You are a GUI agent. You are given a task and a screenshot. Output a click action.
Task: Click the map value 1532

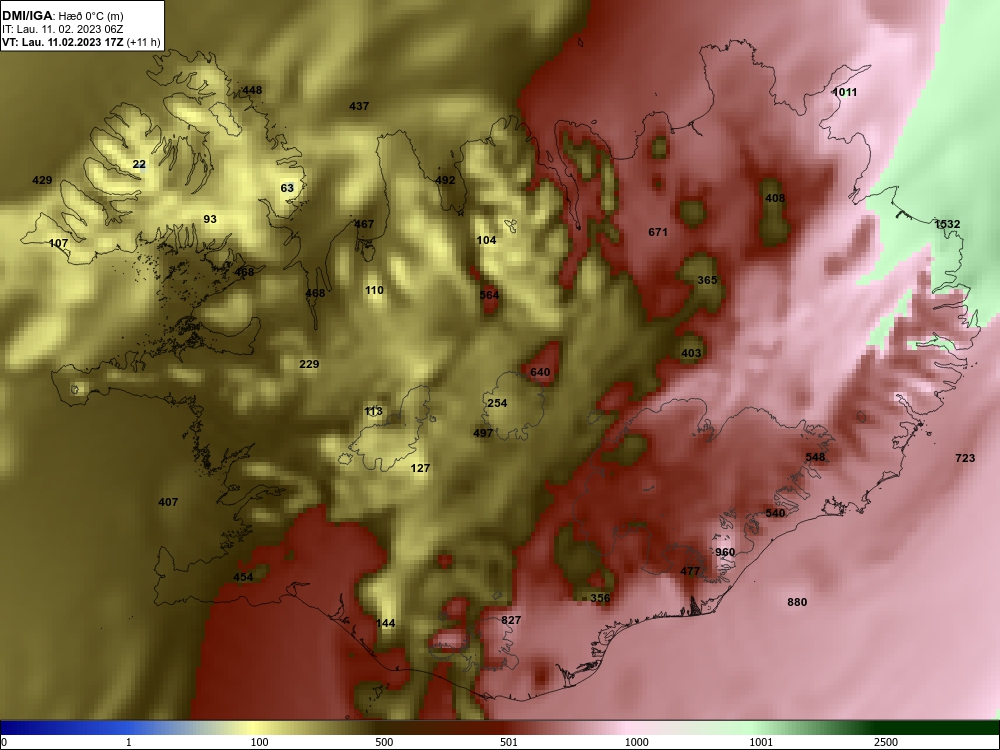947,224
